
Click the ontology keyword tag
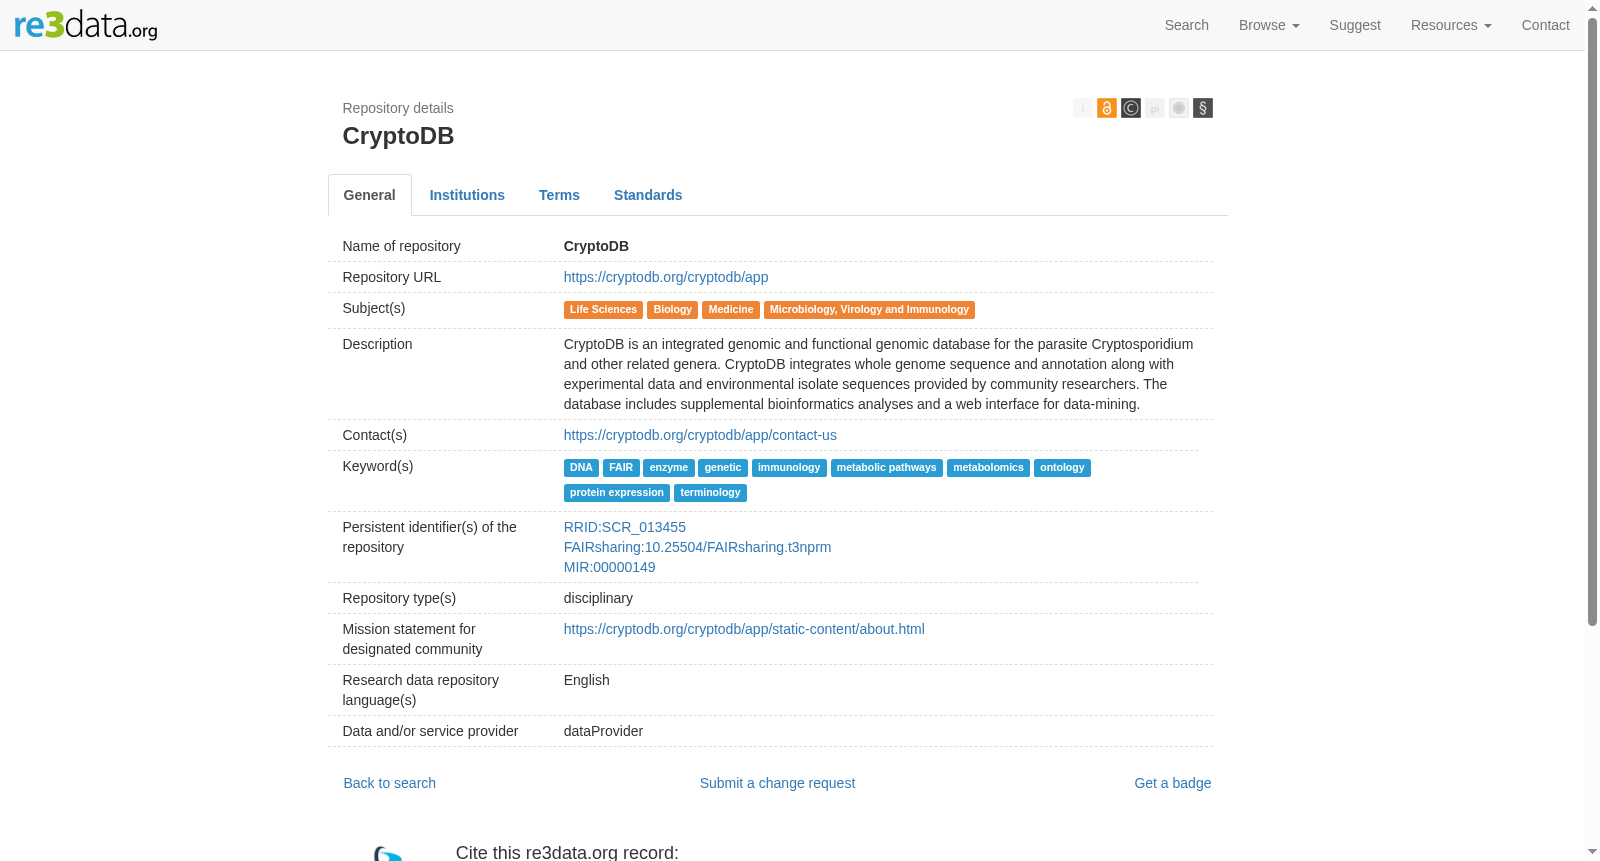click(x=1062, y=468)
